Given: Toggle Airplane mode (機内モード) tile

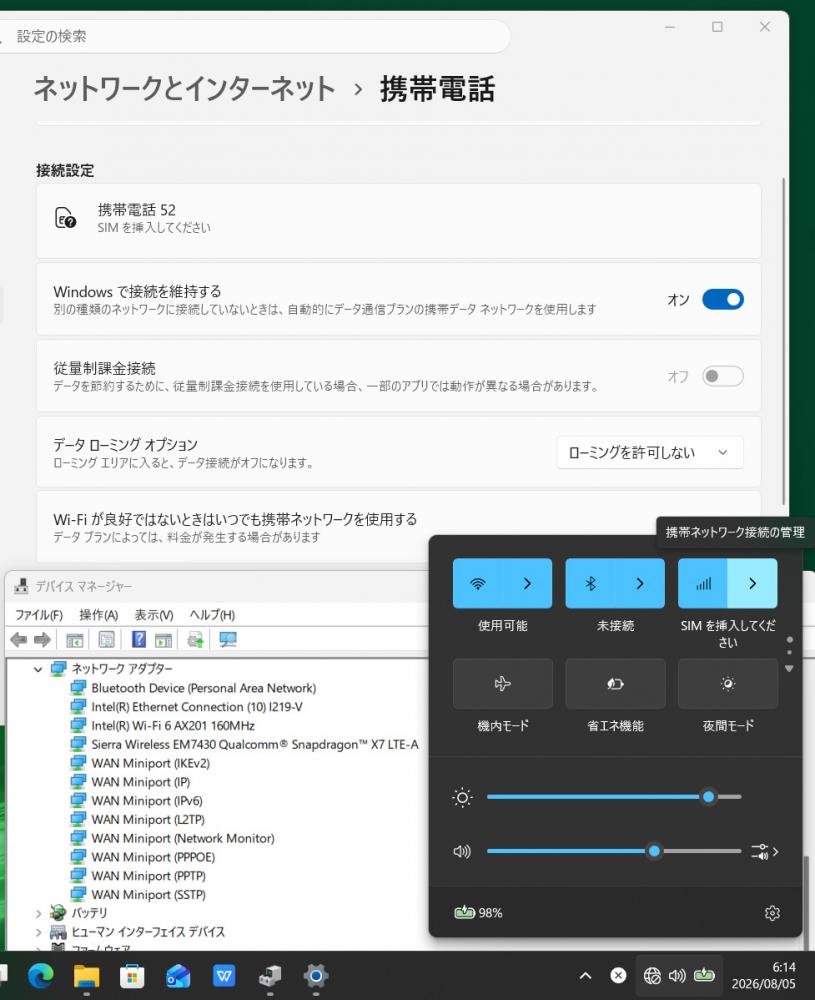Looking at the screenshot, I should 503,684.
